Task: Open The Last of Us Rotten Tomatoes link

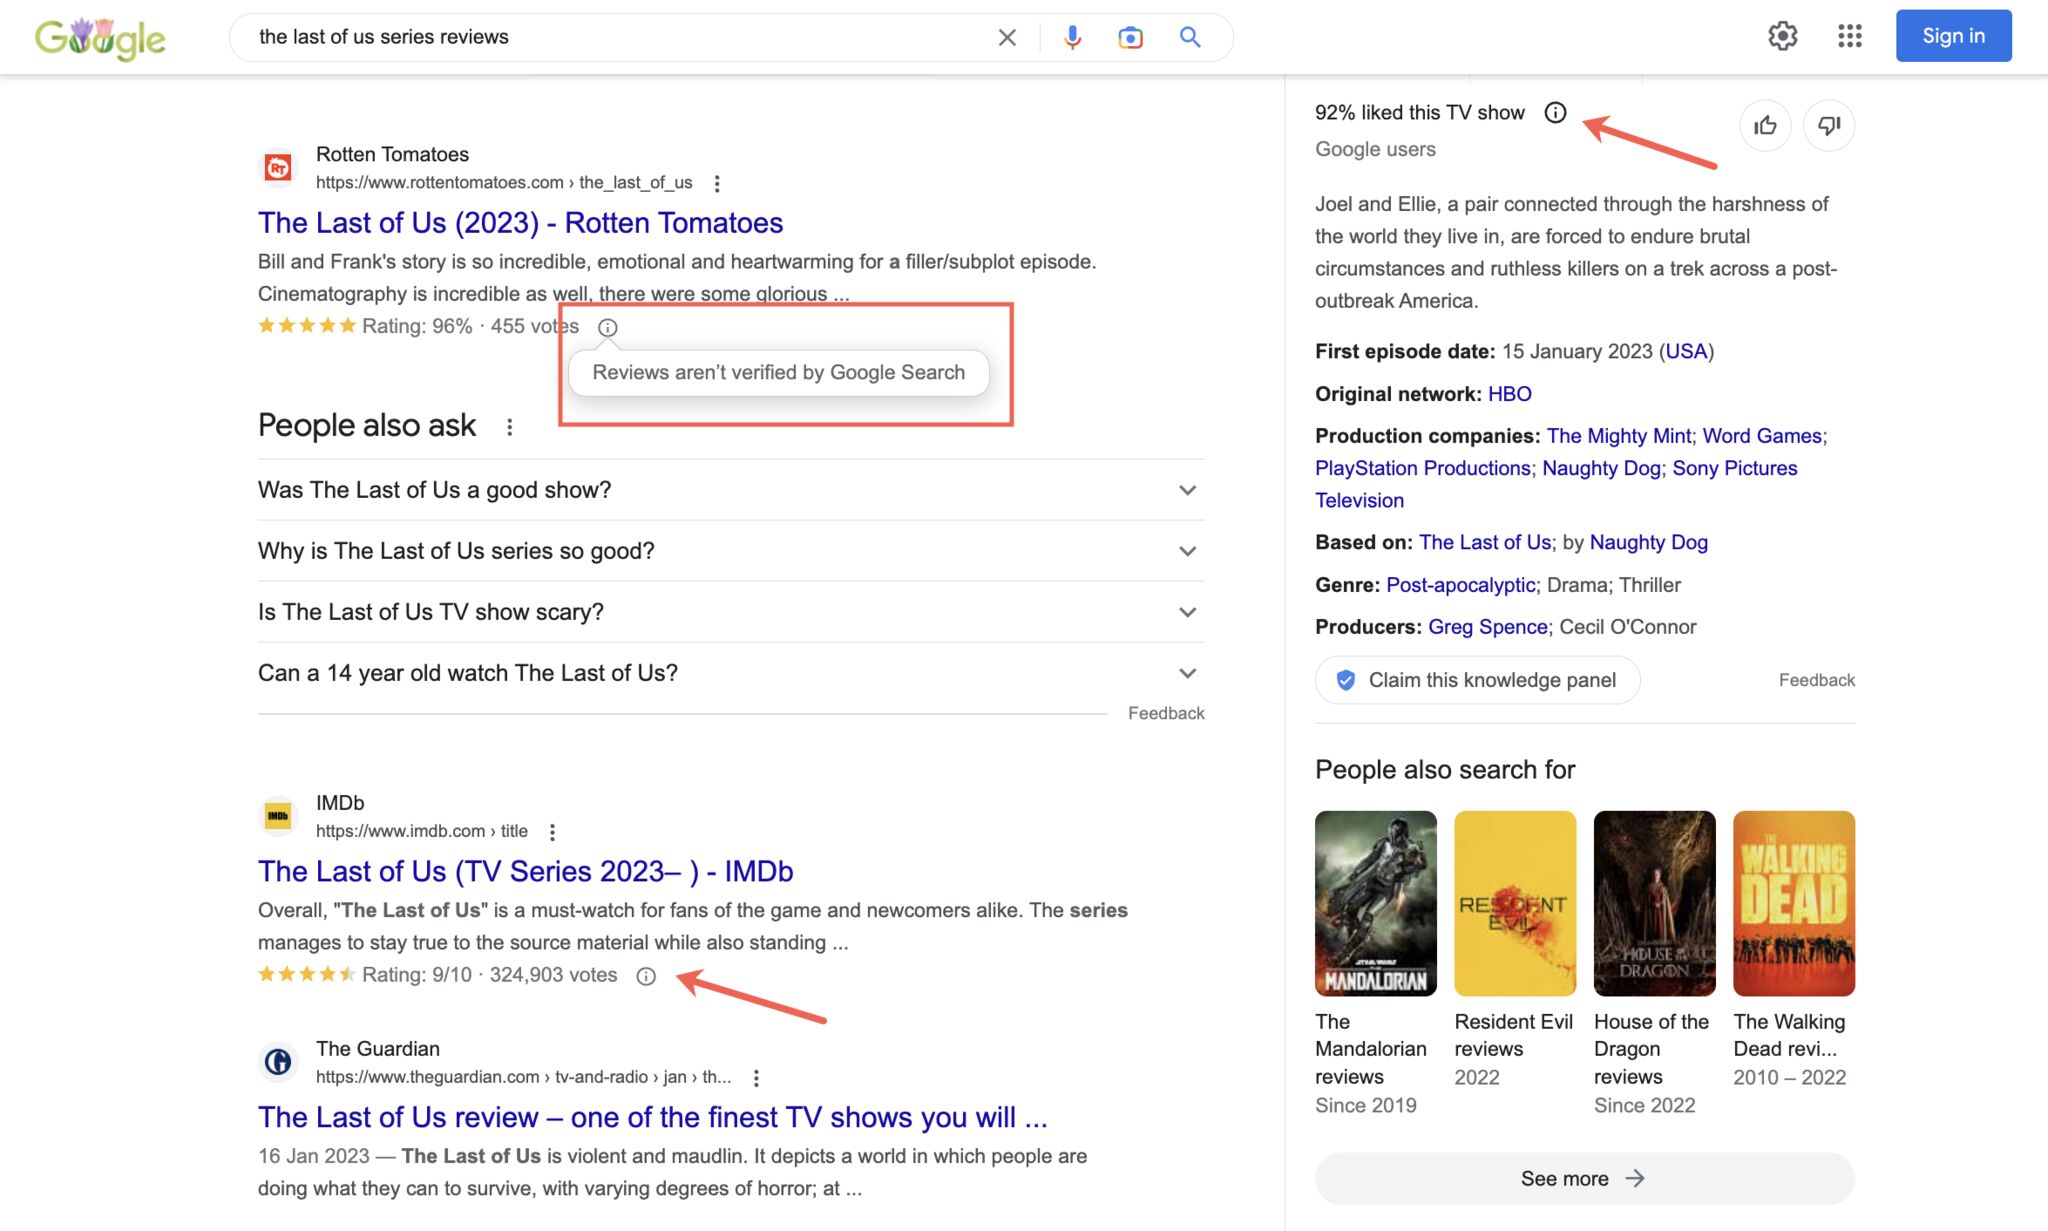Action: point(520,222)
